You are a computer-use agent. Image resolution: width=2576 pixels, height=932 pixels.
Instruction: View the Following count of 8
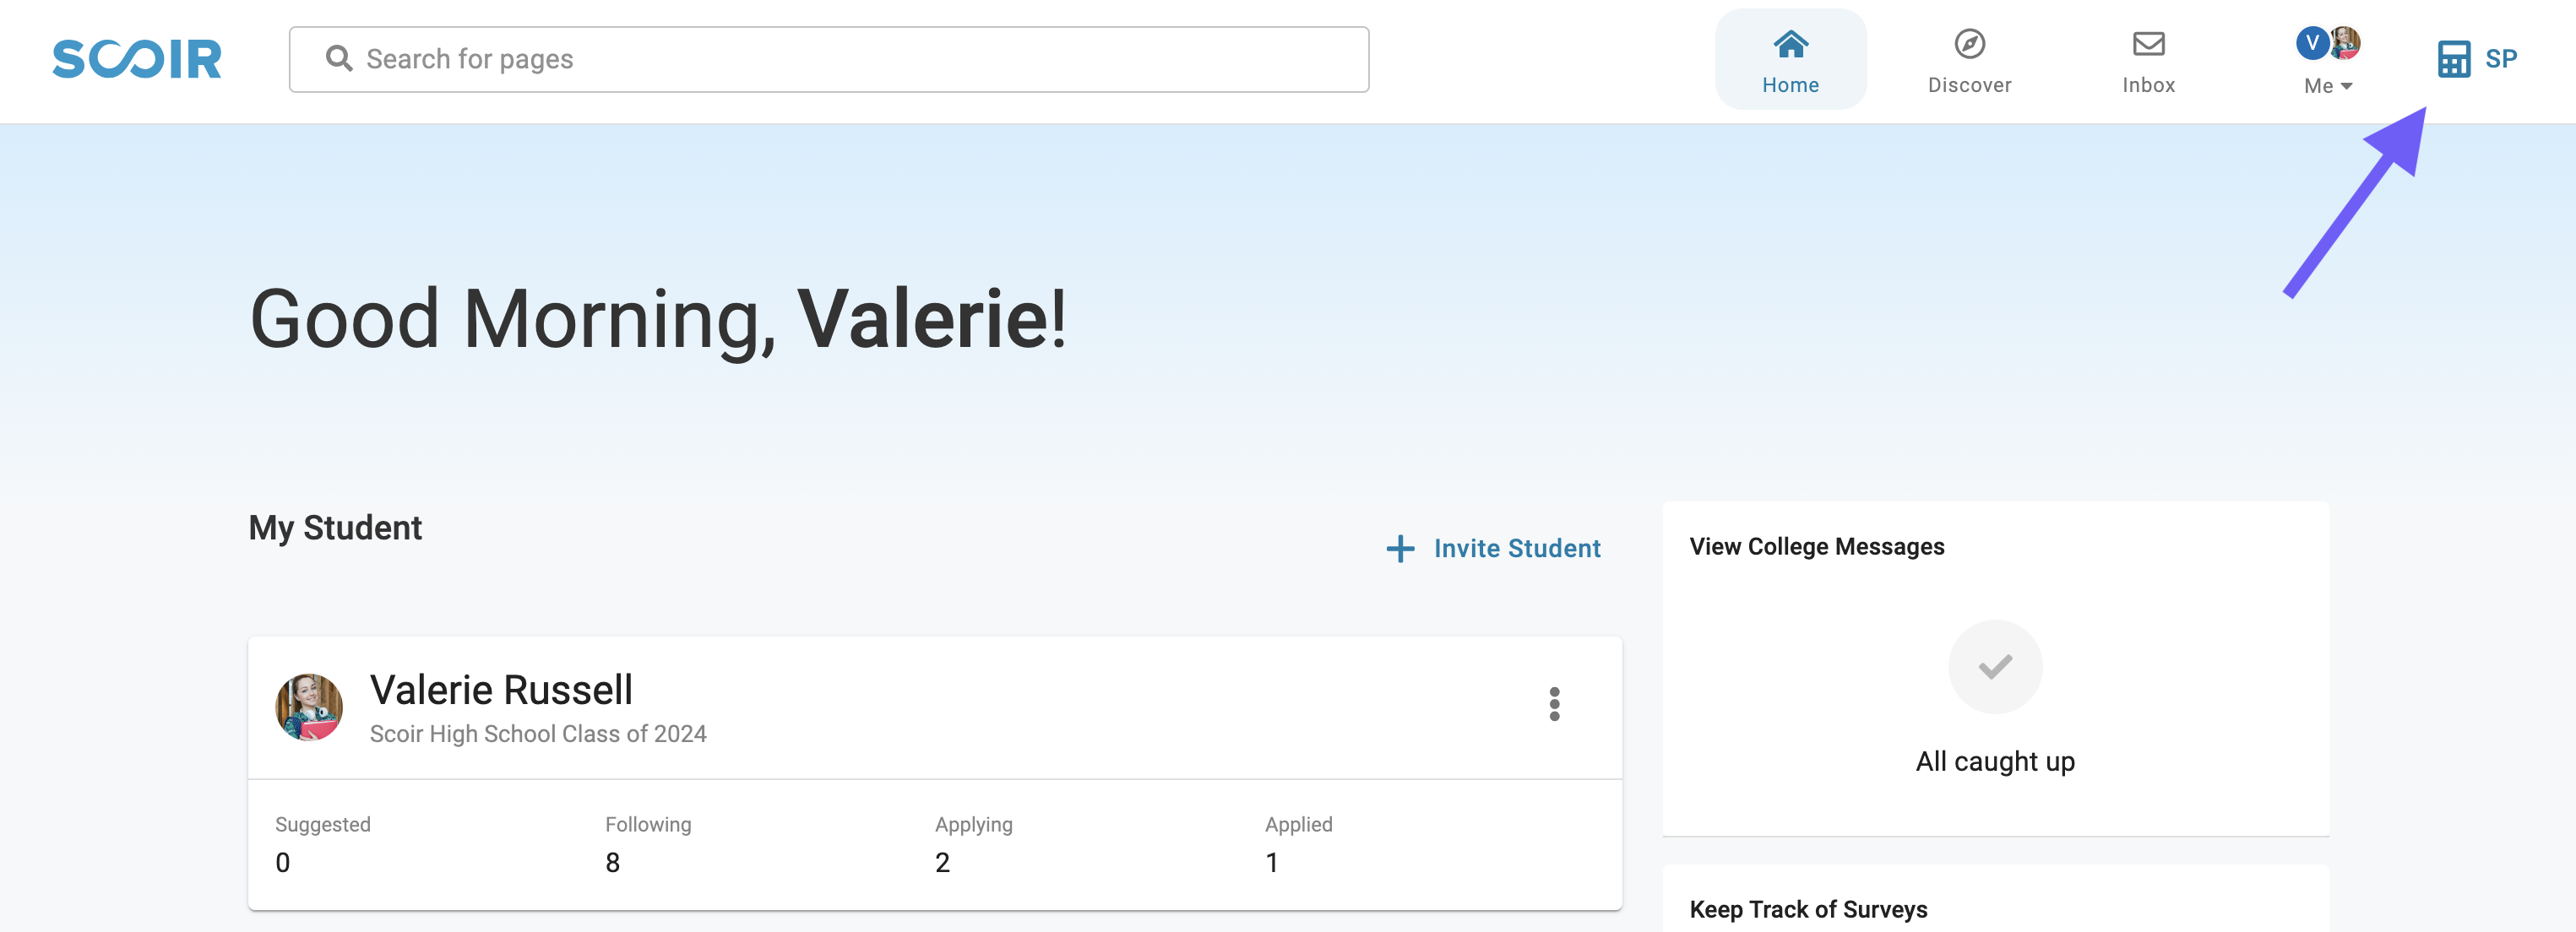pyautogui.click(x=612, y=862)
